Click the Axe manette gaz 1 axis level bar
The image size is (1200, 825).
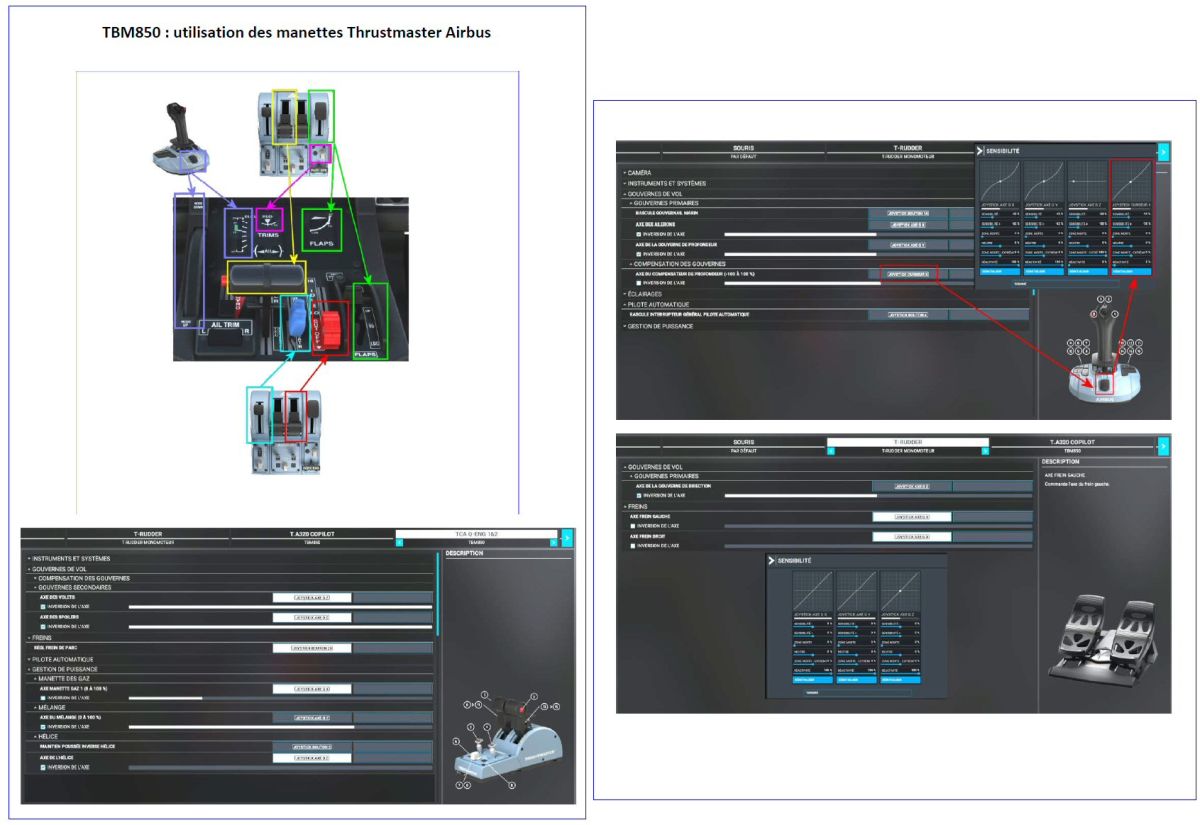(x=280, y=698)
